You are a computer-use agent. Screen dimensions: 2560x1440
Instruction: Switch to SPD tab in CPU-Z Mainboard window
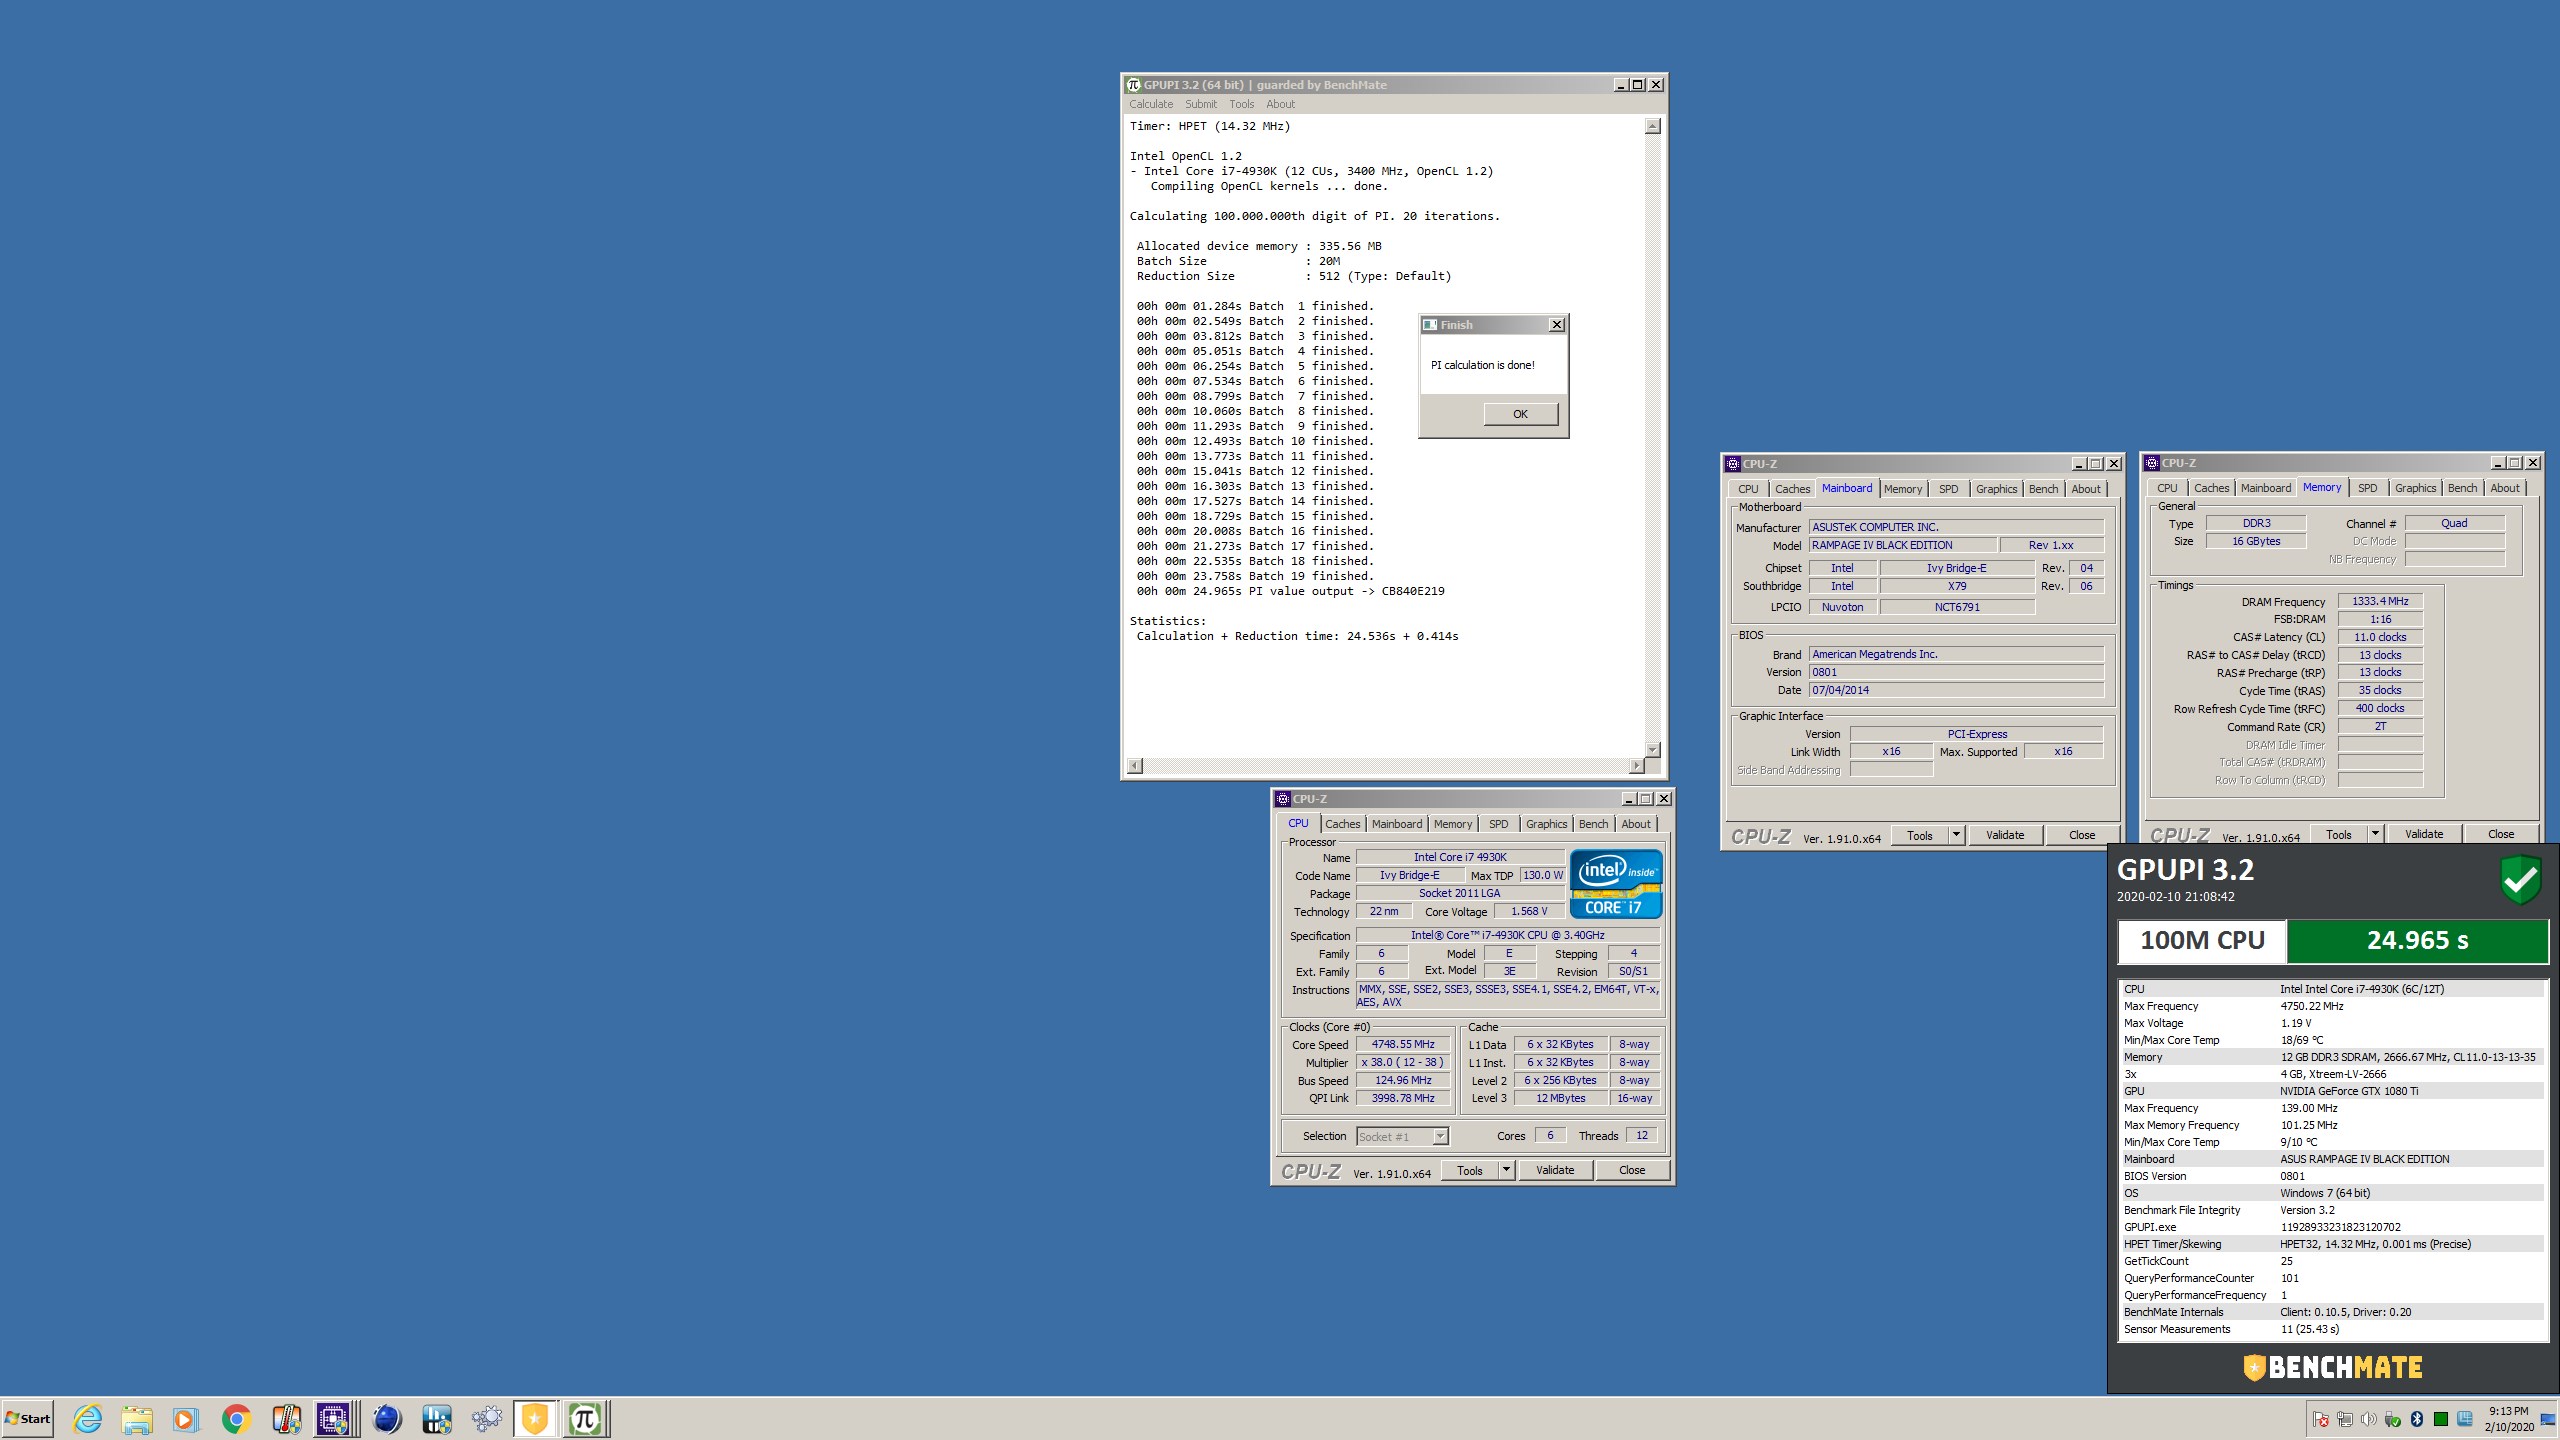(x=1948, y=489)
